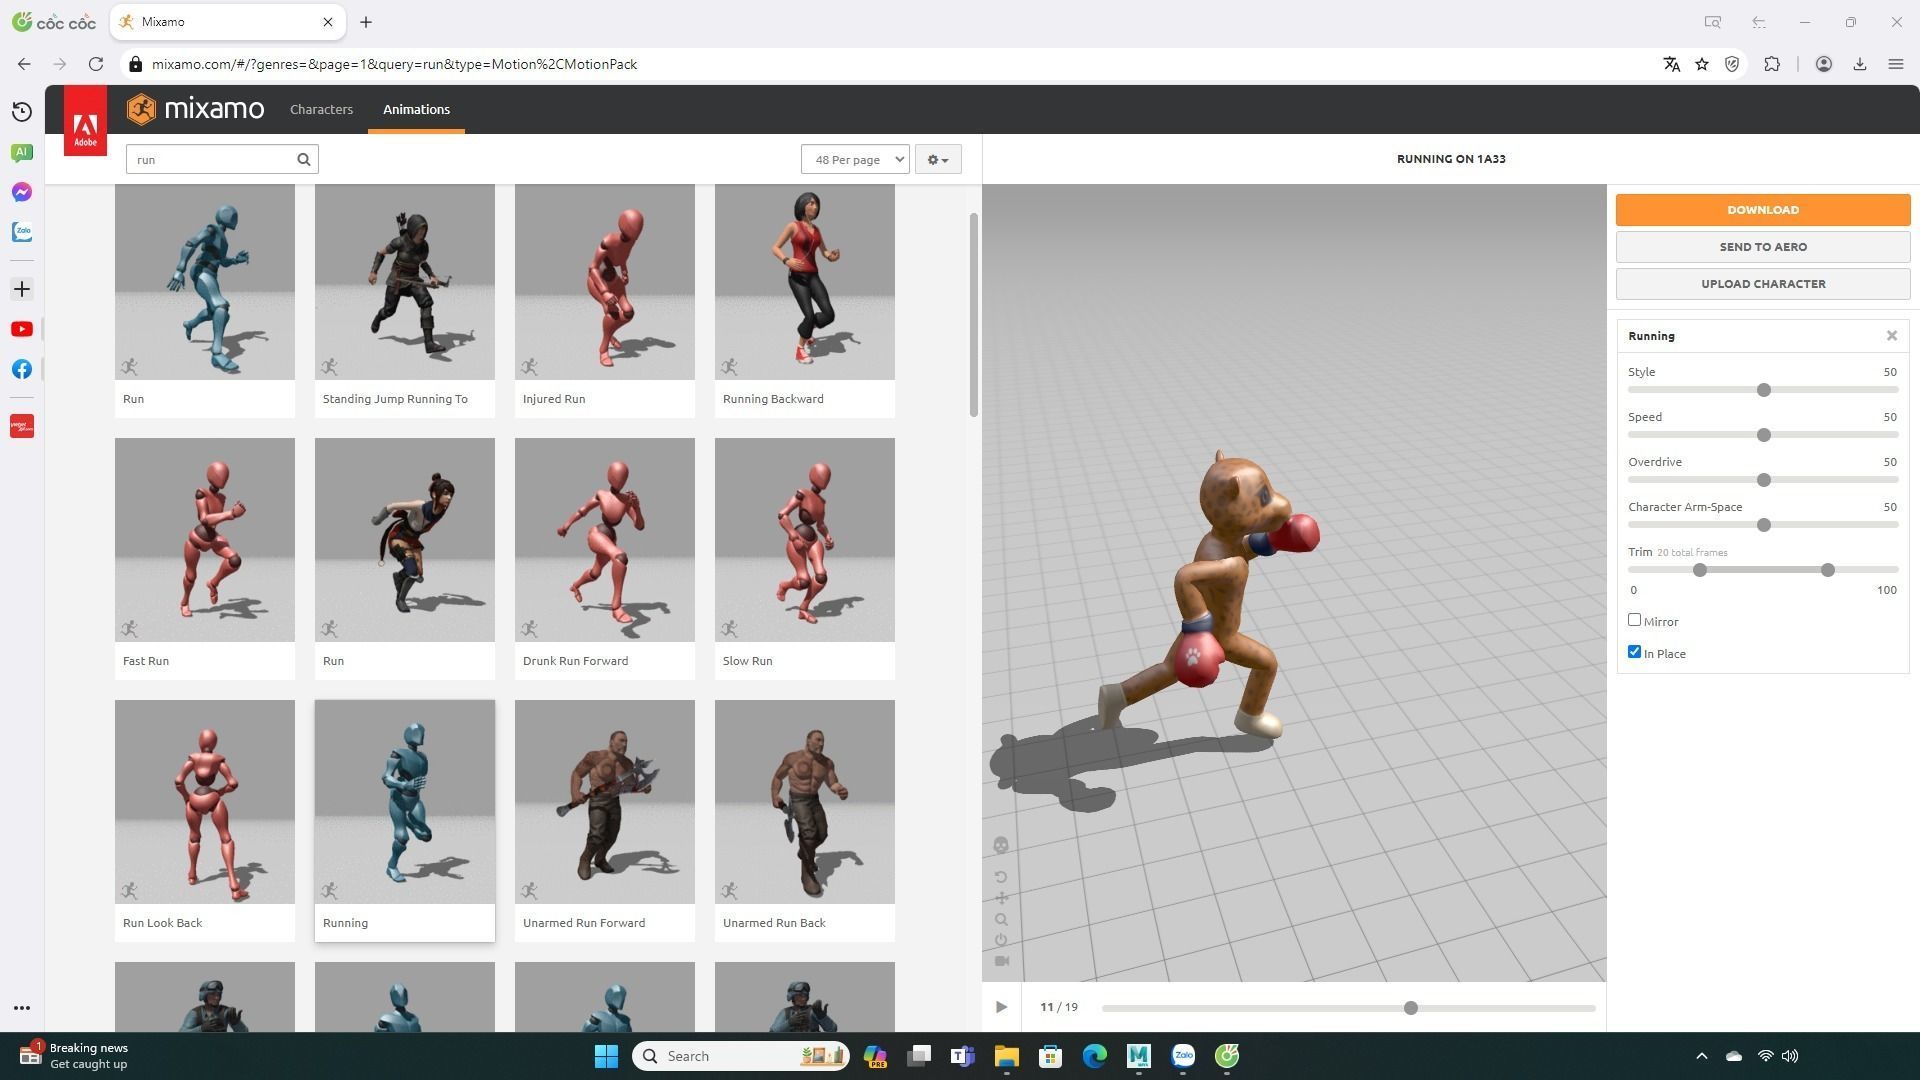Screen dimensions: 1920x1080
Task: Open the profile account icon
Action: (x=1824, y=64)
